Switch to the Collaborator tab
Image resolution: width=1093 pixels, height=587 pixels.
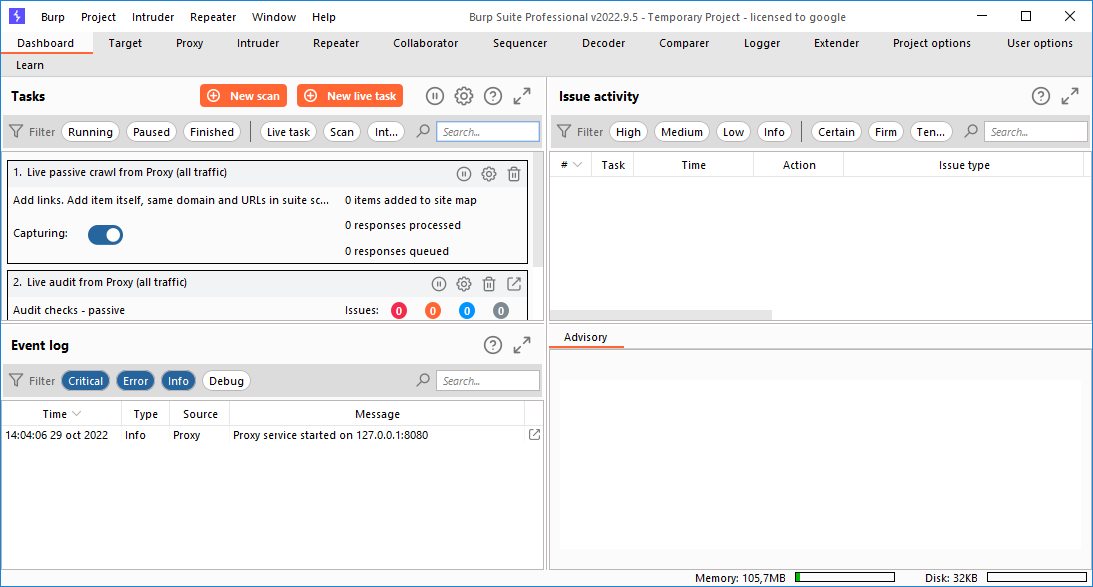425,43
